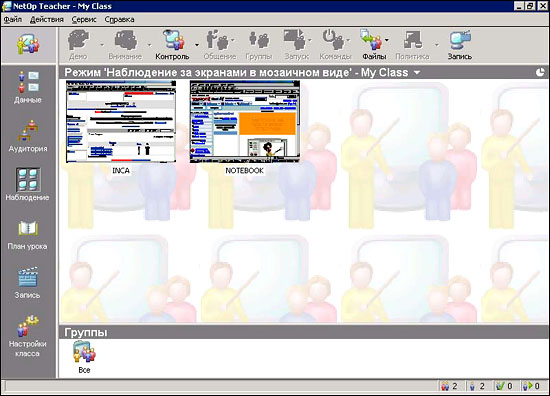Open the Данные sidebar view

(28, 87)
